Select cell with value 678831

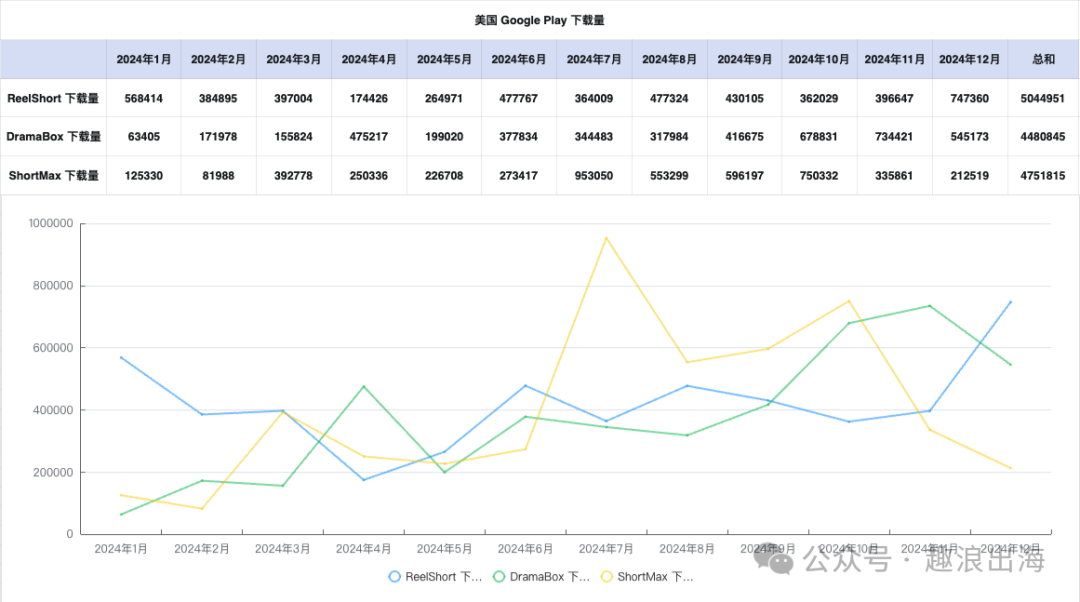(819, 136)
